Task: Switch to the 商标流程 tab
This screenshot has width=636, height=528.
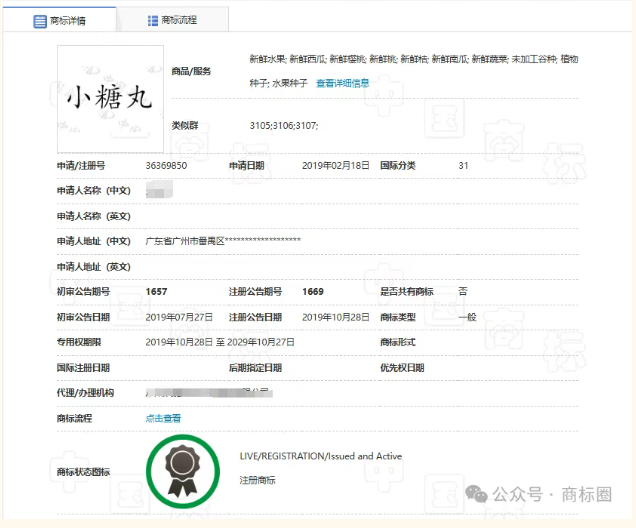Action: pyautogui.click(x=174, y=20)
